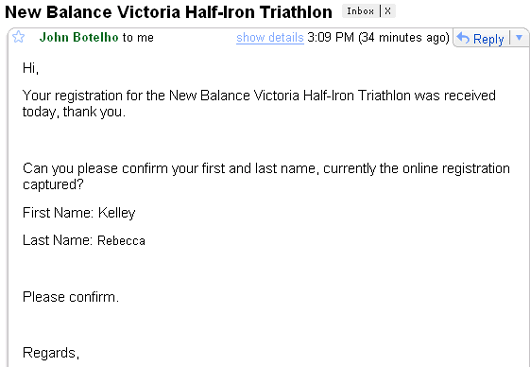Click sender name John Botelho
530x367 pixels.
coord(79,37)
